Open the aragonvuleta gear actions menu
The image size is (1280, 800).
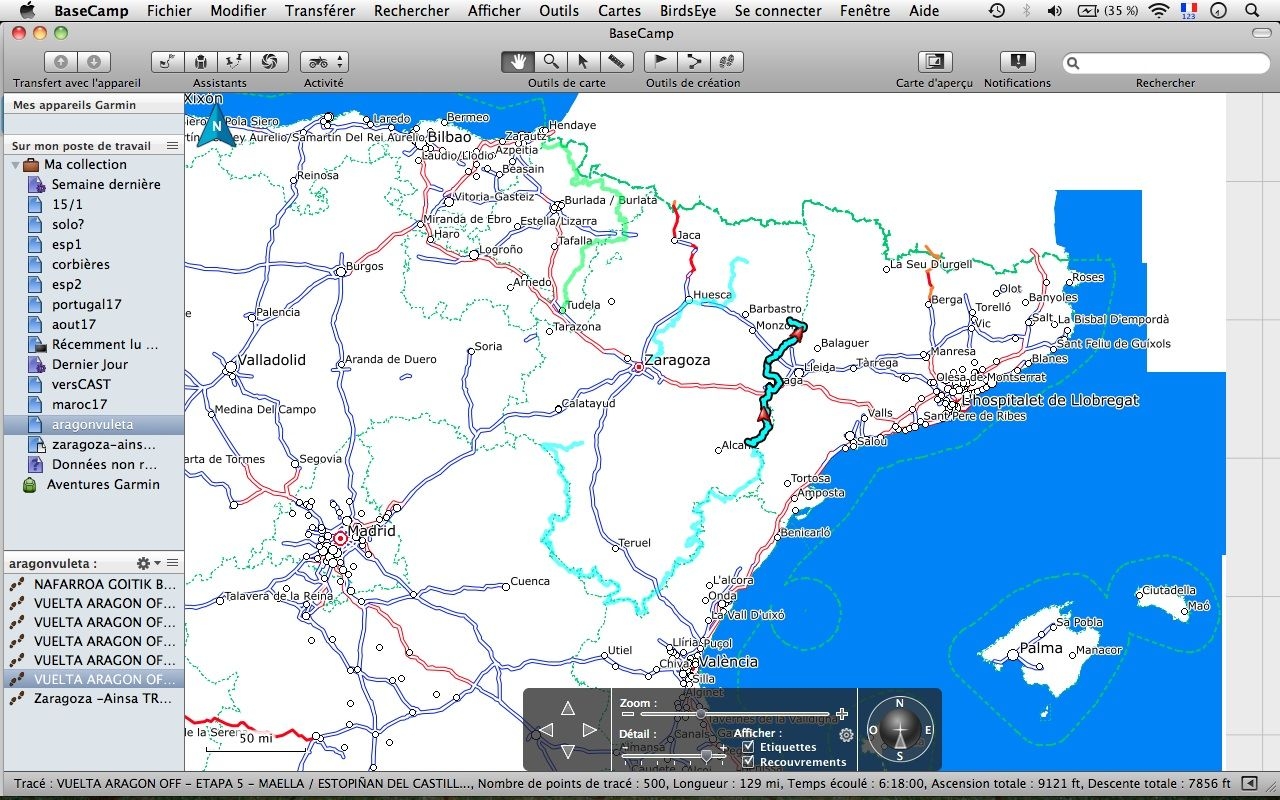click(147, 564)
